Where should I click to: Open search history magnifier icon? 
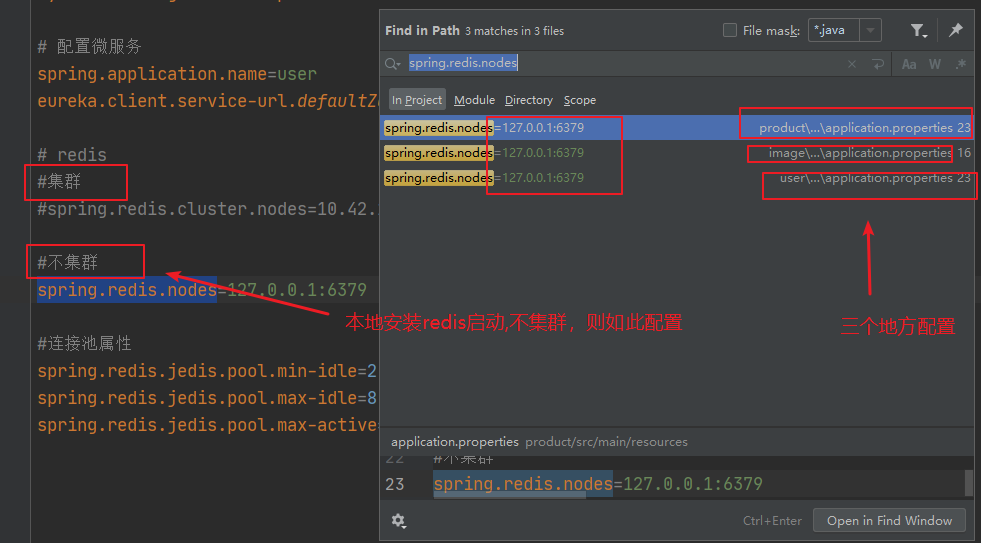click(x=393, y=64)
